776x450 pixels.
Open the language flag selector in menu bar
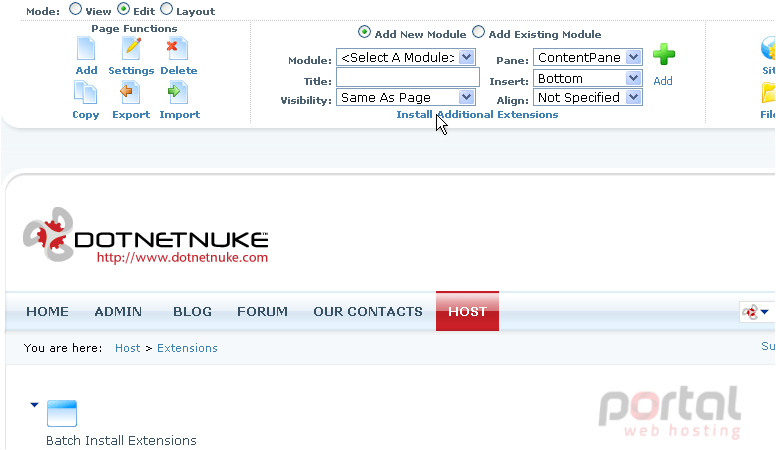pyautogui.click(x=755, y=312)
